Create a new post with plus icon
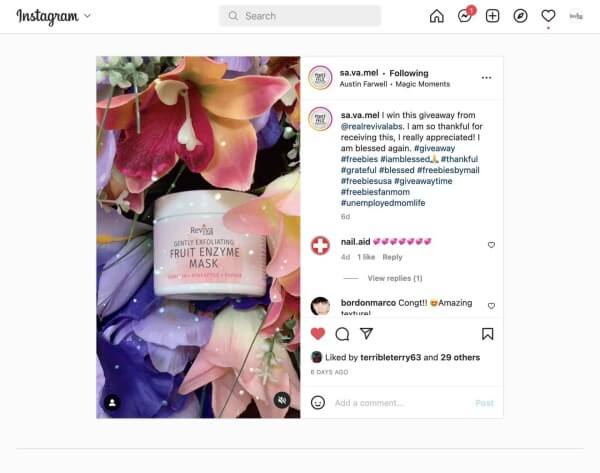Image resolution: width=600 pixels, height=473 pixels. 492,16
